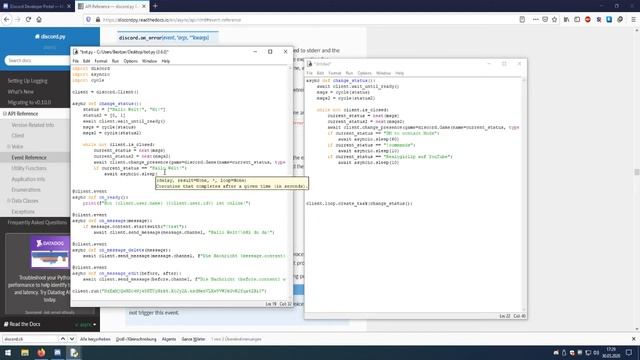Image resolution: width=640 pixels, height=360 pixels.
Task: Open Migrating to v0.10.0 link
Action: pos(29,102)
